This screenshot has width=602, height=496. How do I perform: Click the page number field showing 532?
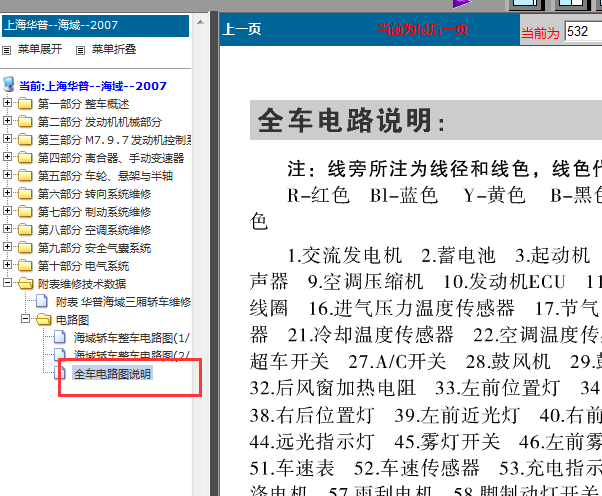(583, 32)
